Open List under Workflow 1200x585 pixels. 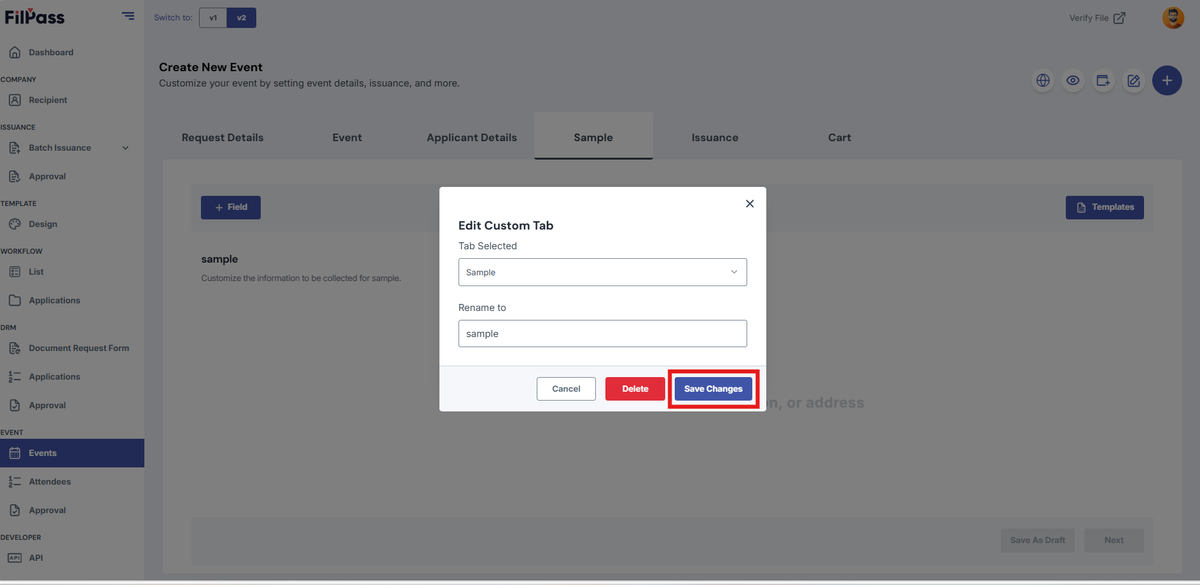point(36,272)
